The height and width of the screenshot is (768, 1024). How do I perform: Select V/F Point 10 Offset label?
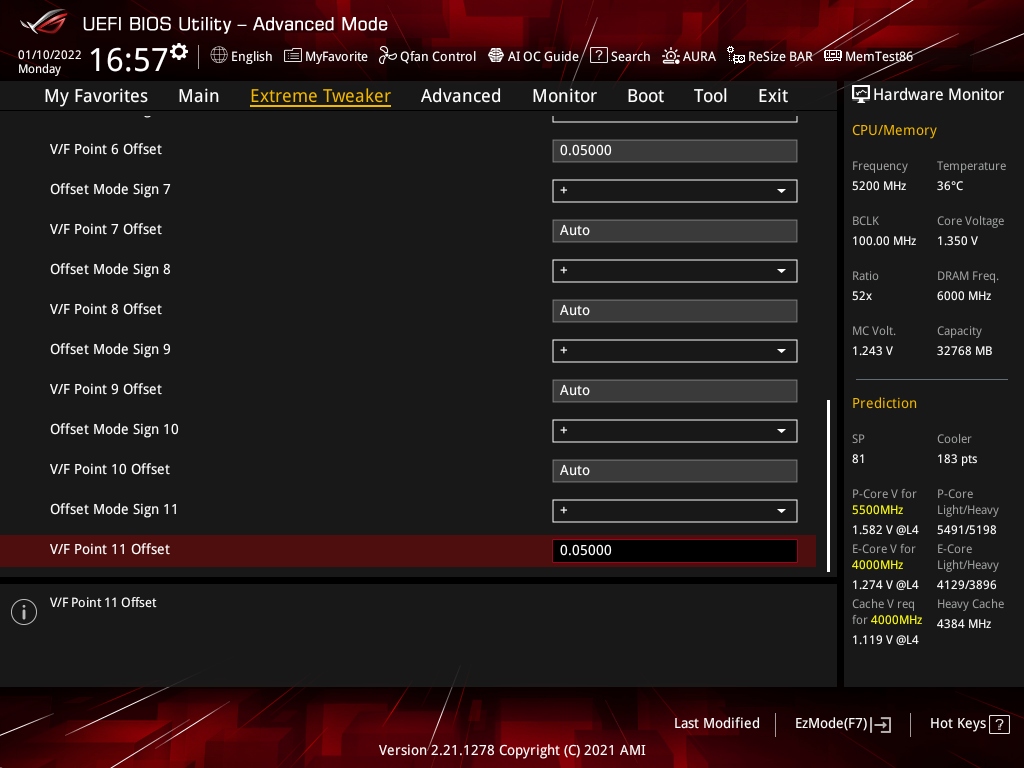[110, 470]
